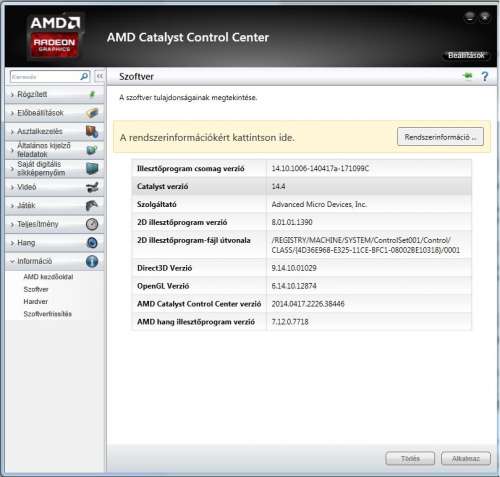This screenshot has height=477, width=500.
Task: Expand the Játék section
Action: (x=12, y=206)
